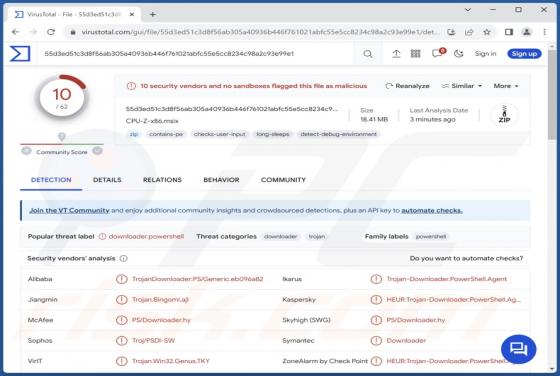Click the Join the VT Community link

(x=69, y=210)
